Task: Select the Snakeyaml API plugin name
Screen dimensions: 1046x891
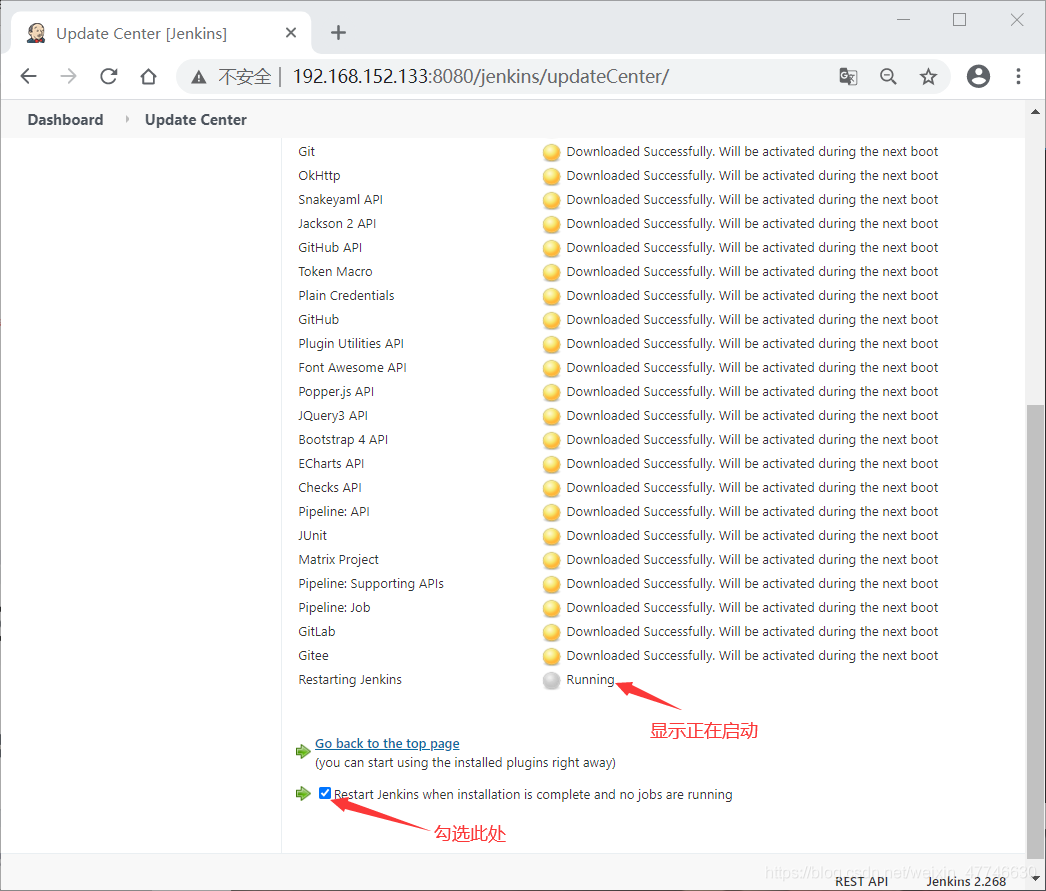Action: (340, 199)
